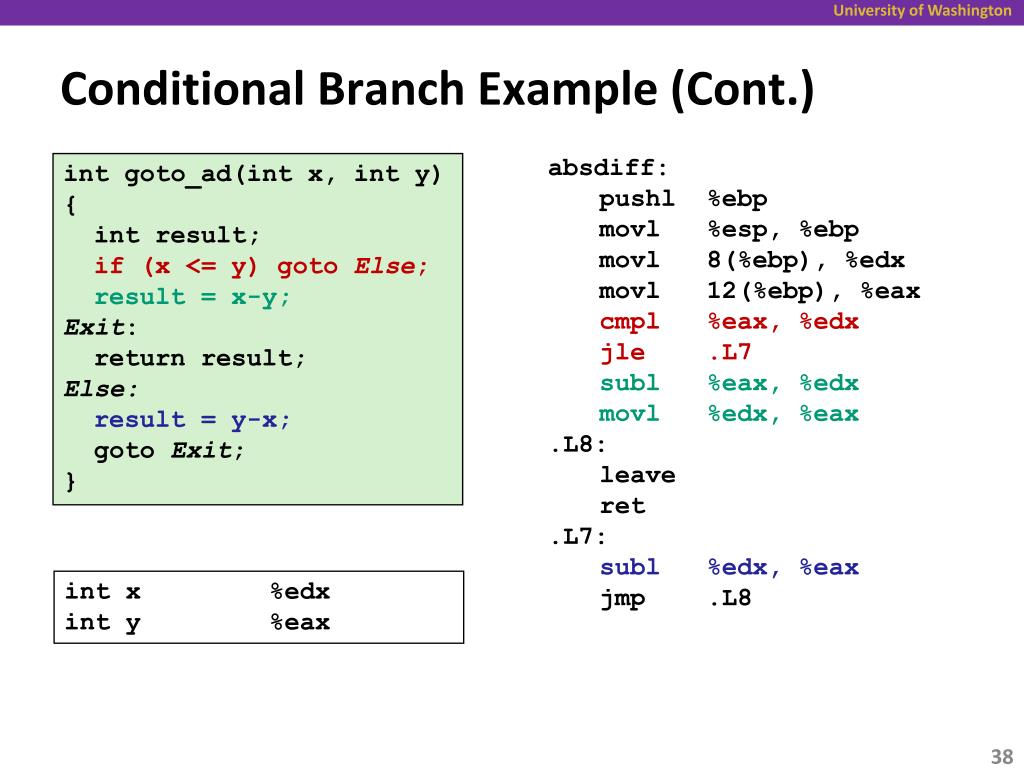The height and width of the screenshot is (768, 1024).
Task: Click the green 'result = x-y;' line
Action: [x=192, y=297]
